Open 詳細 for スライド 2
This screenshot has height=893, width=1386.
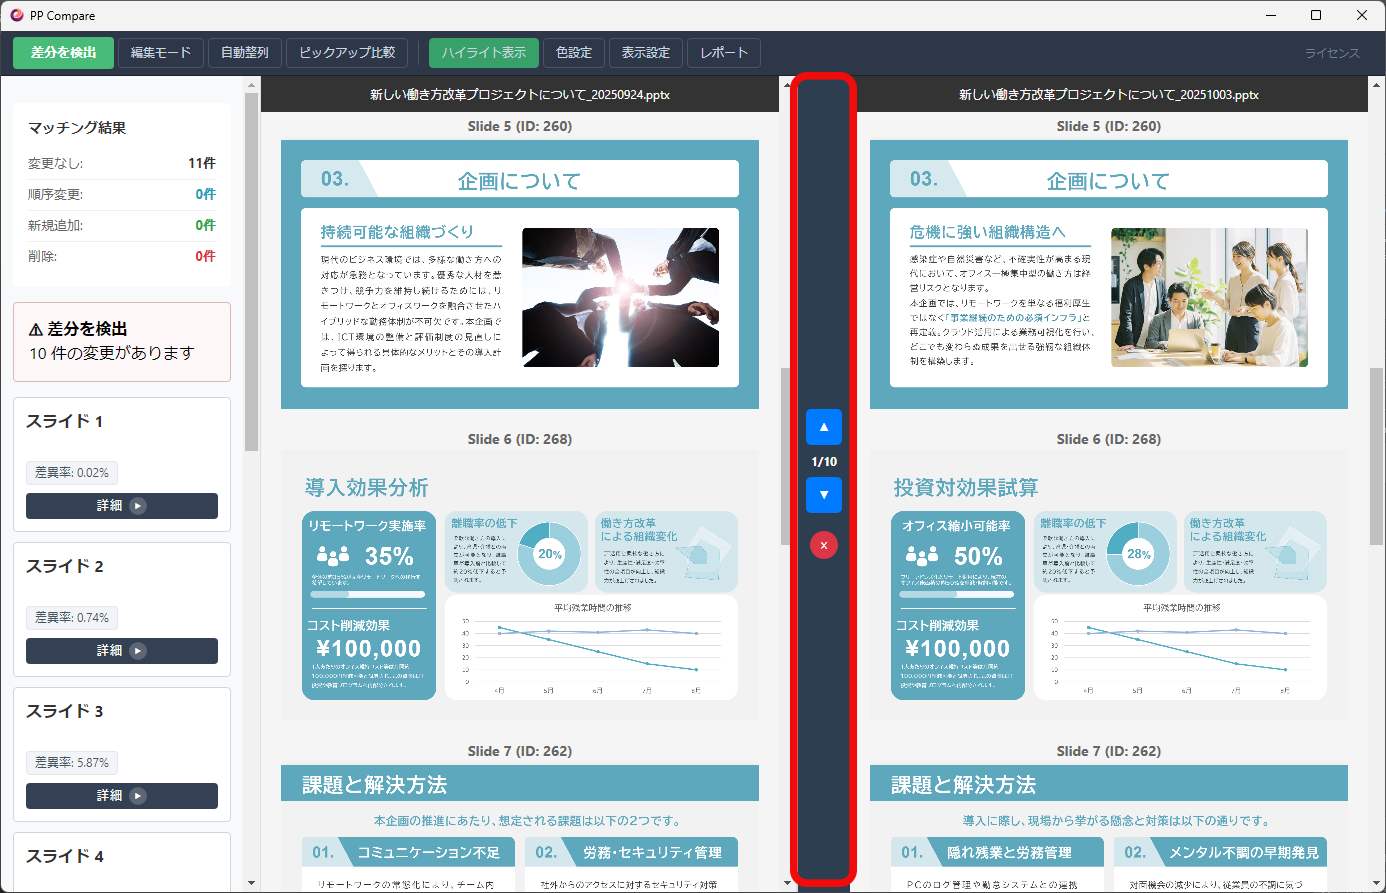[x=122, y=651]
